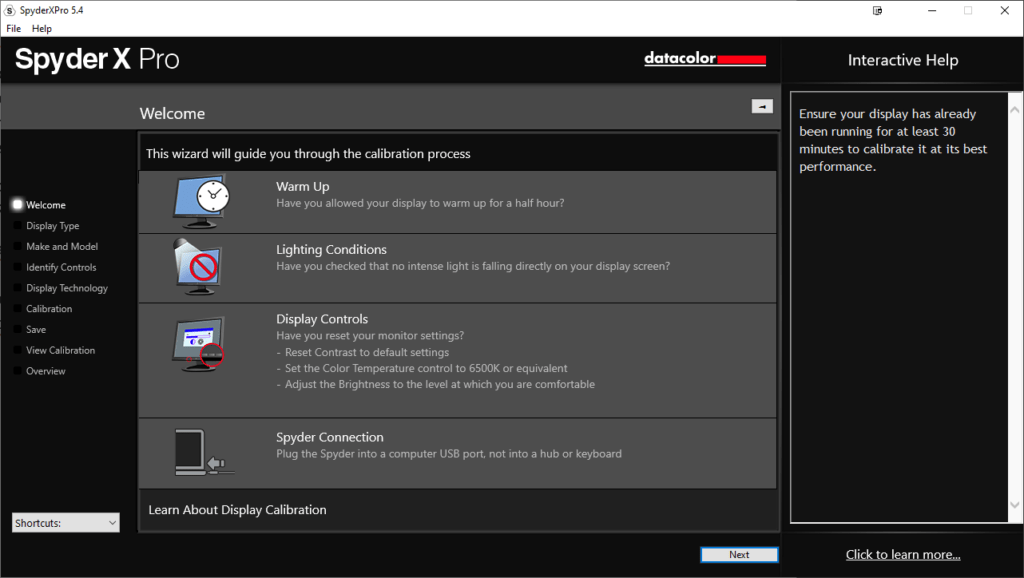Select the Display Type step
1024x578 pixels.
[x=52, y=226]
